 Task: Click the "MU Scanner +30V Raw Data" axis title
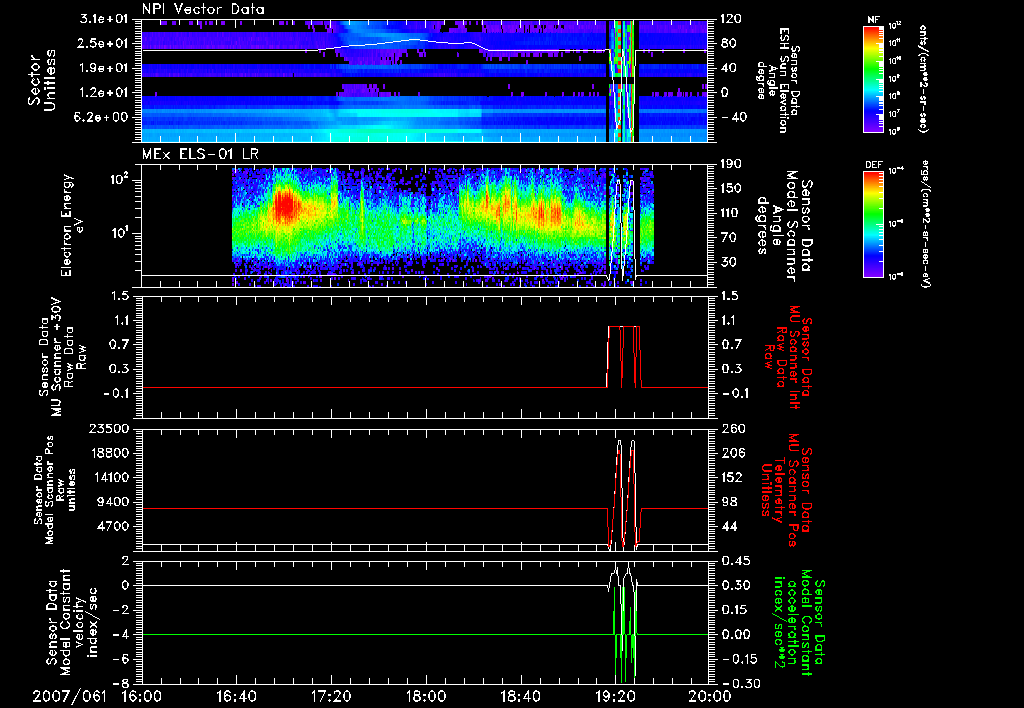(62, 357)
